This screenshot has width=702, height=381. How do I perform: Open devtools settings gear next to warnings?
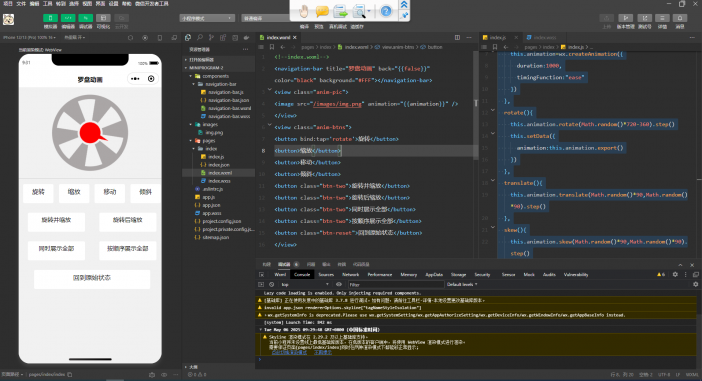tap(675, 275)
